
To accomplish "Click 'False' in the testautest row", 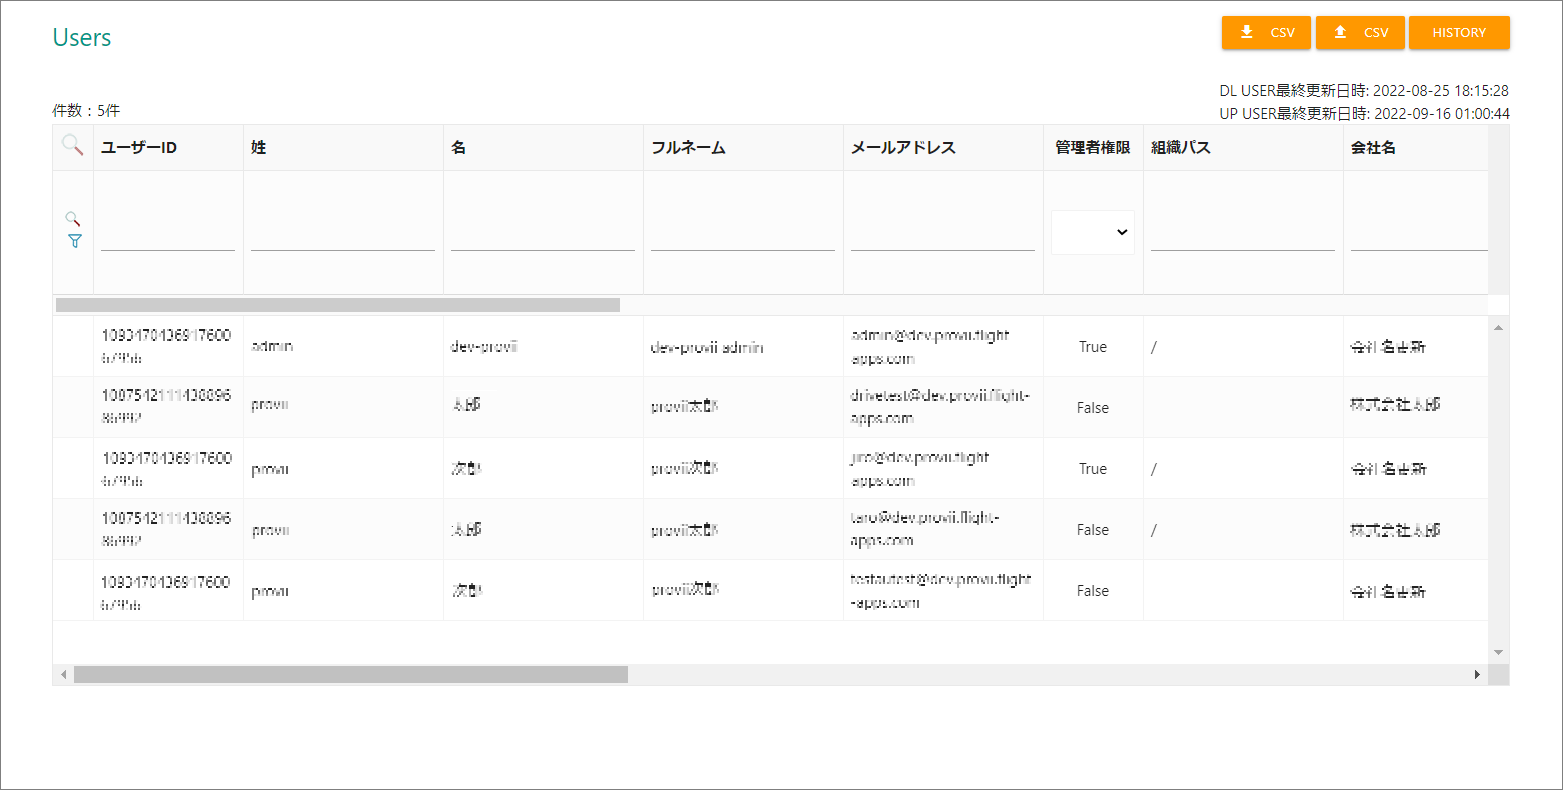I will [1093, 591].
